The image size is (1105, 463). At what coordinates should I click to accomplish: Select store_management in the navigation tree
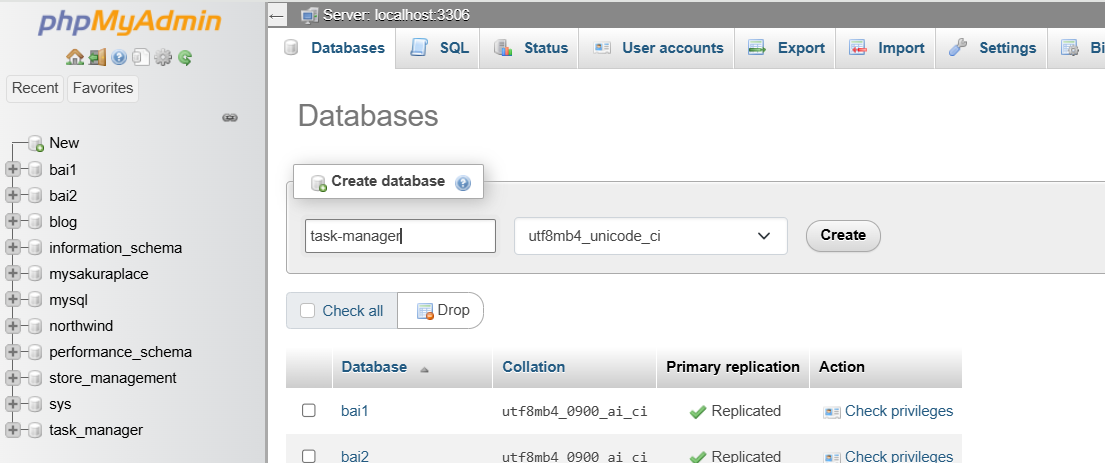pos(113,378)
